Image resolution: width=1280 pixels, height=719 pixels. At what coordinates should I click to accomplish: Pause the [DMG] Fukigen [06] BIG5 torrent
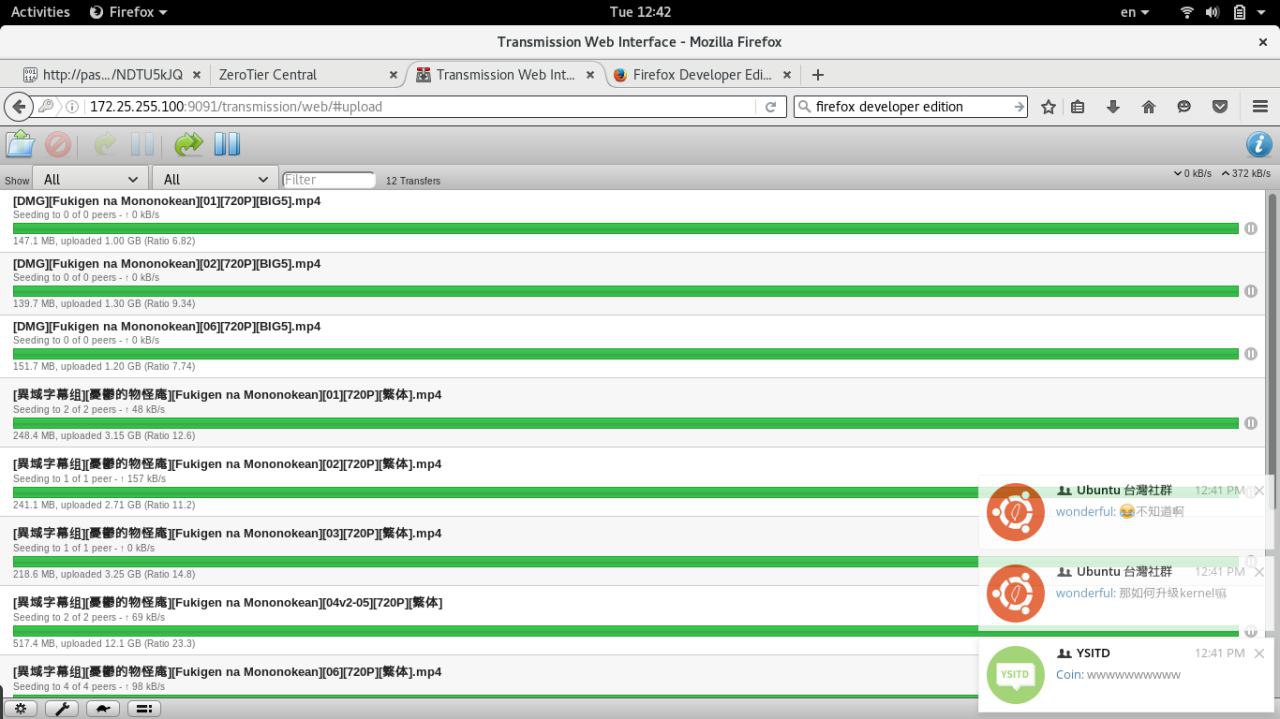(x=1250, y=353)
